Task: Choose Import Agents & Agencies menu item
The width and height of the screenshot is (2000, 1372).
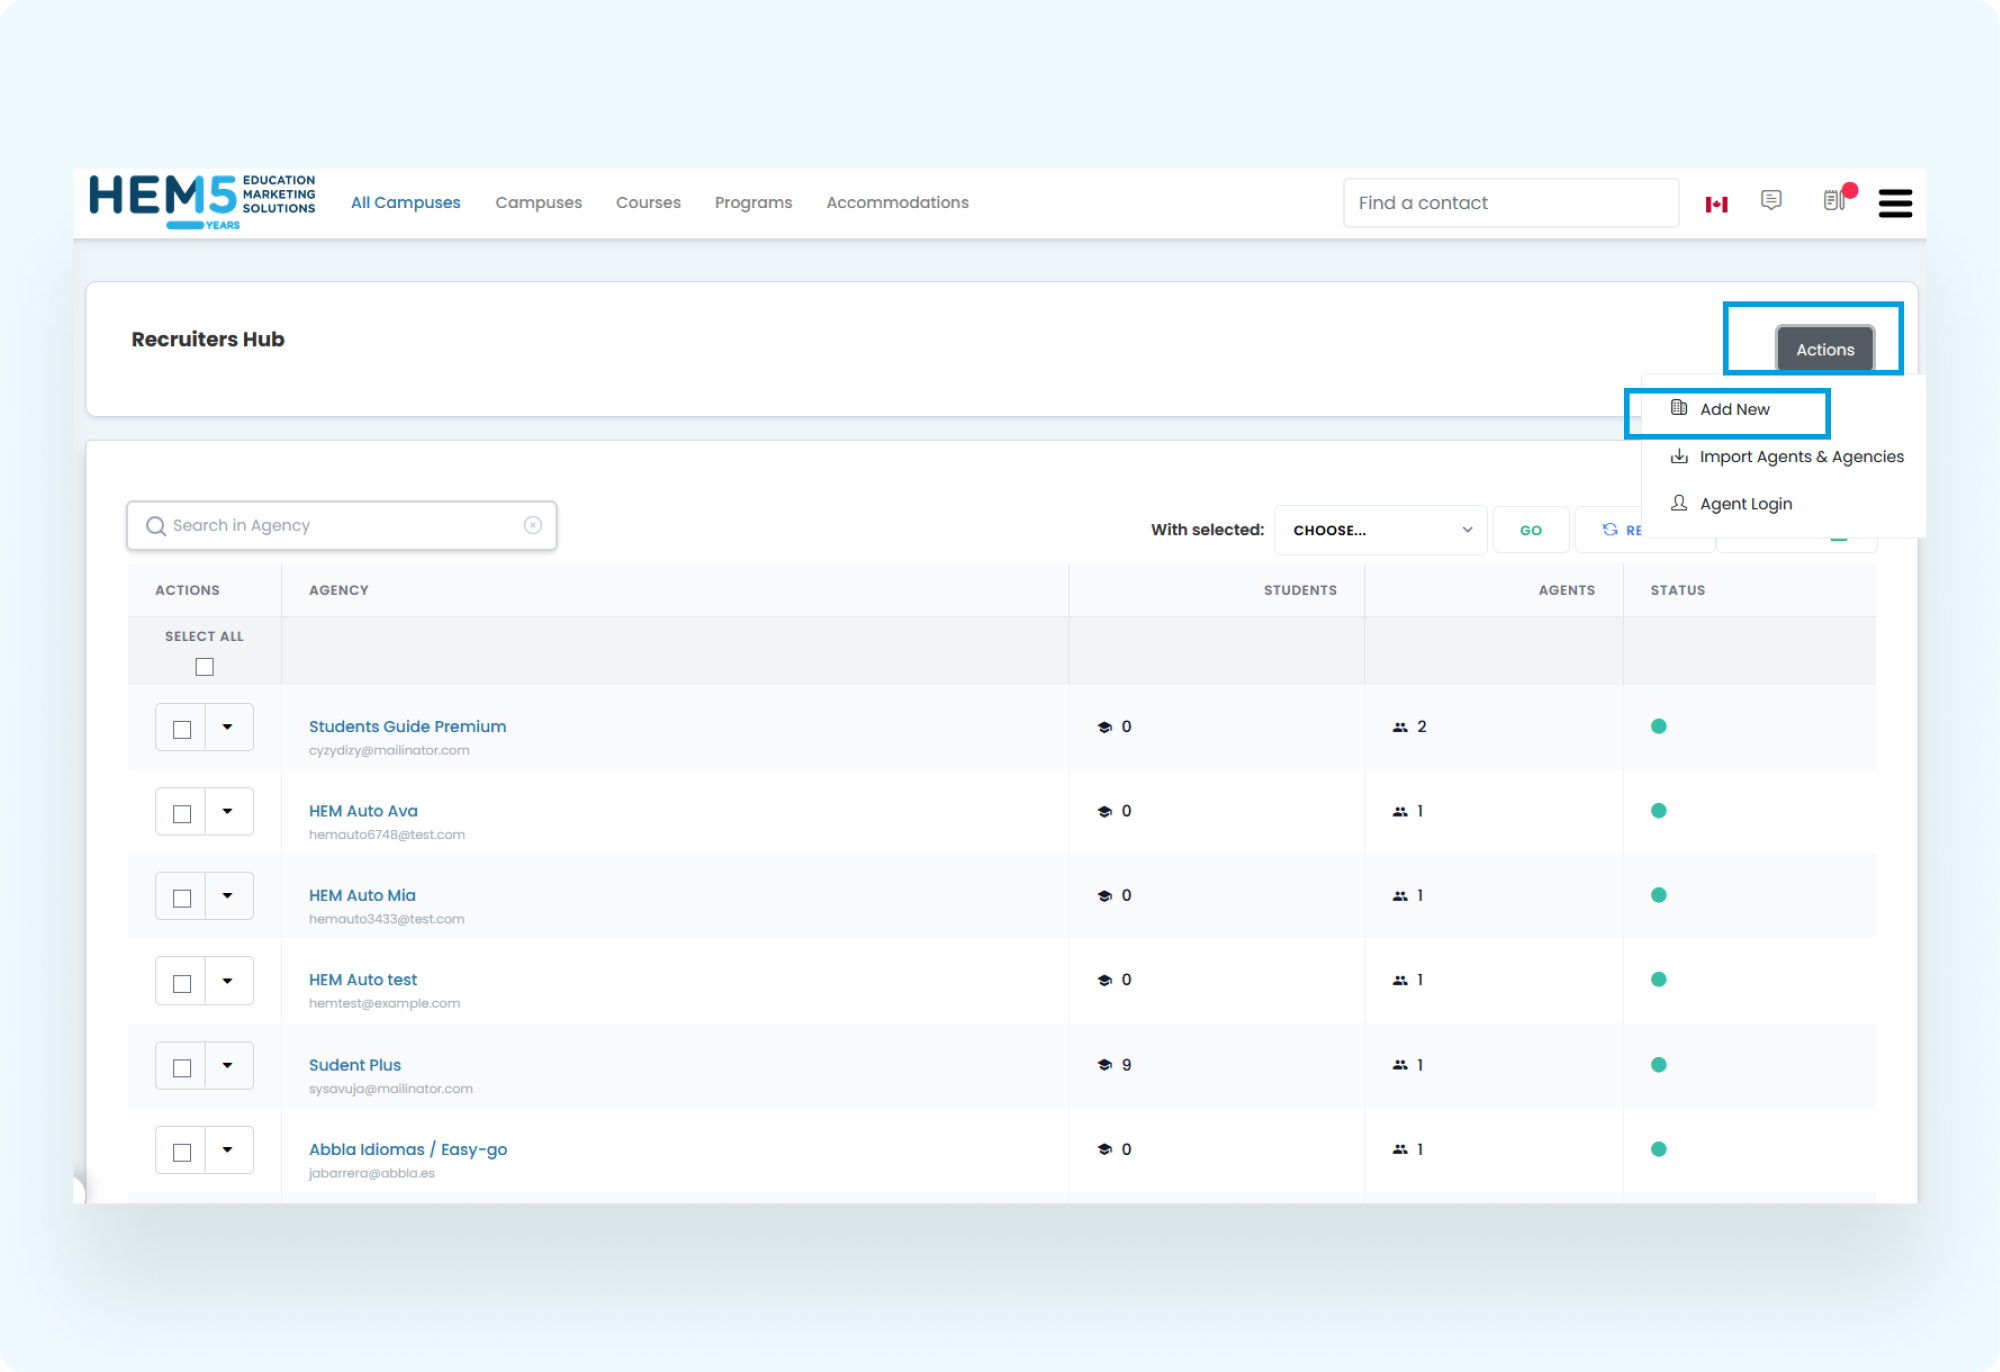Action: pyautogui.click(x=1800, y=457)
